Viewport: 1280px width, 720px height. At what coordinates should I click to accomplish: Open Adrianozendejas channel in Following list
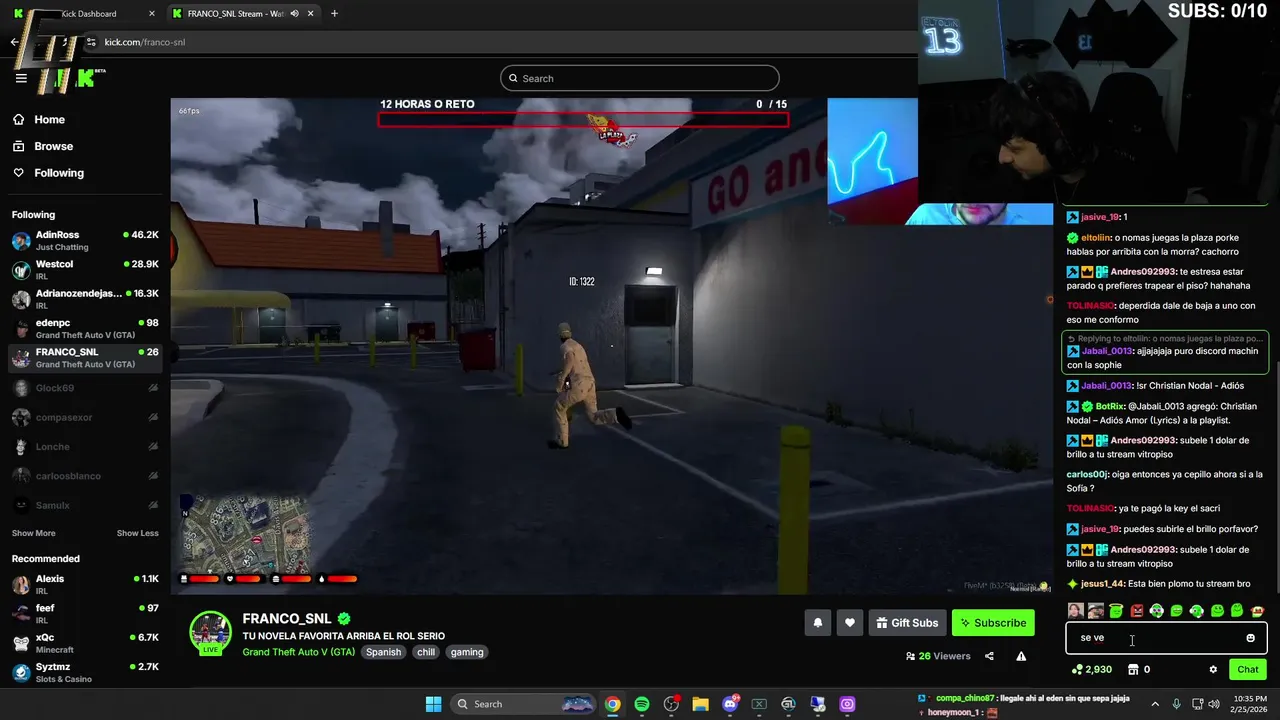point(85,299)
